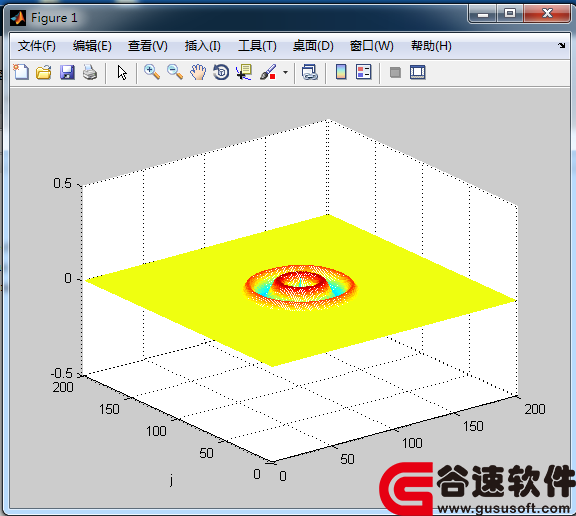Pick the Brush data tool

(x=268, y=72)
